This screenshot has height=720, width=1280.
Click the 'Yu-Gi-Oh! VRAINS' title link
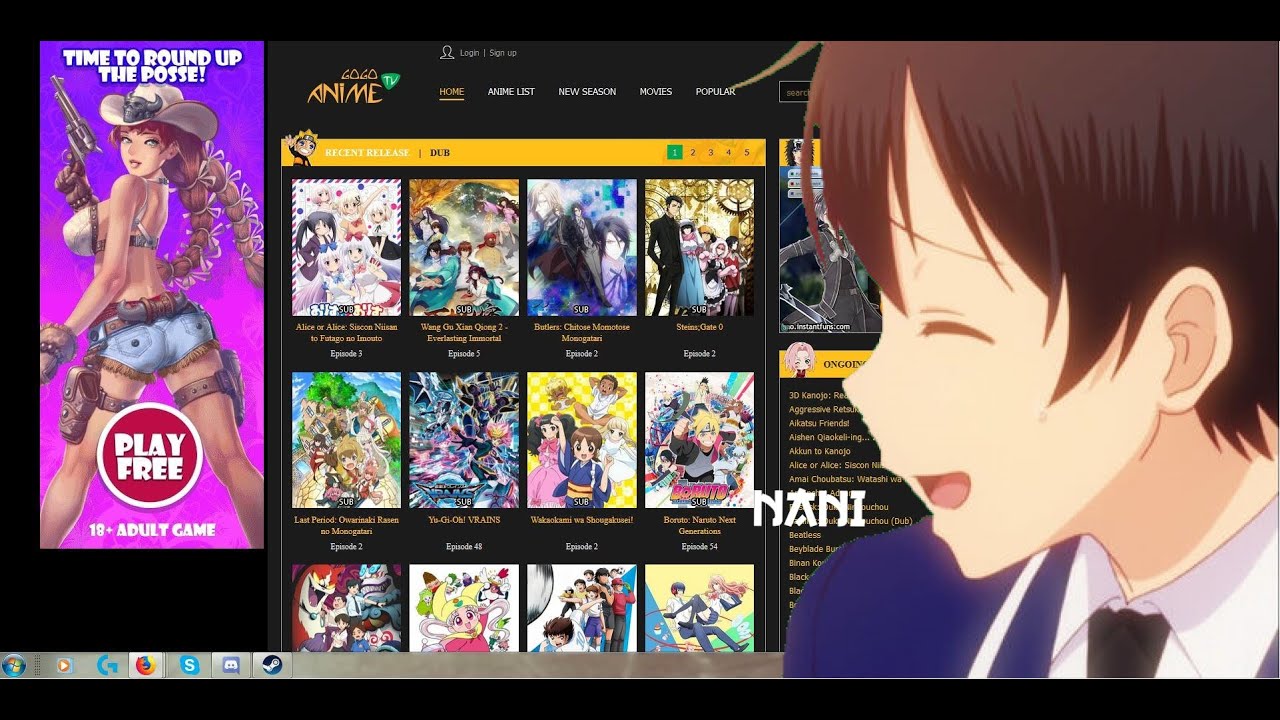pyautogui.click(x=464, y=520)
